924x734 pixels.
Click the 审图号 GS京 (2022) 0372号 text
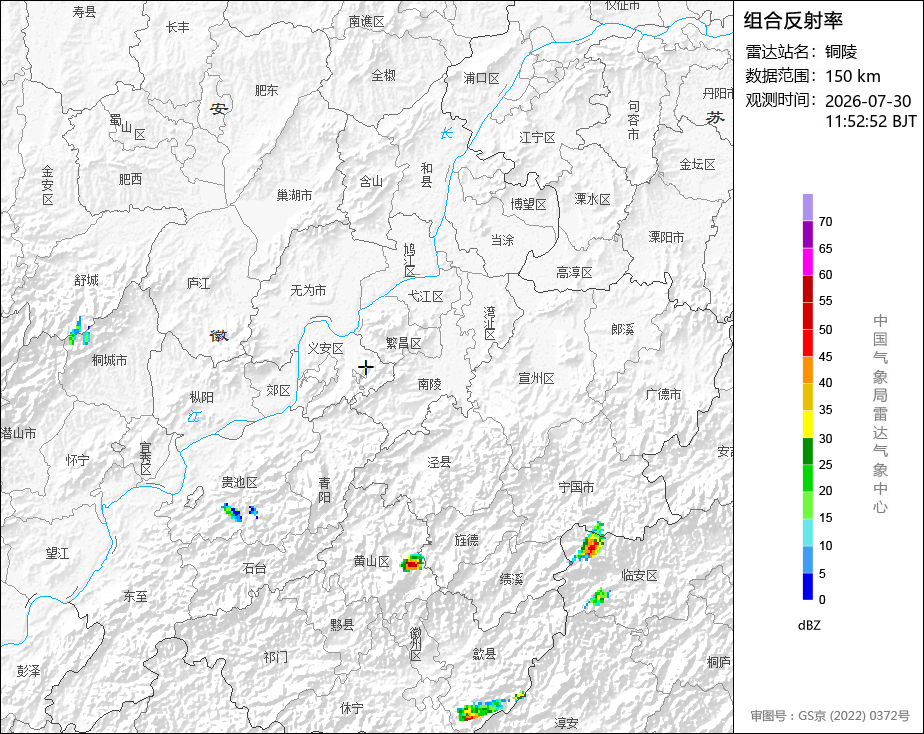click(830, 716)
